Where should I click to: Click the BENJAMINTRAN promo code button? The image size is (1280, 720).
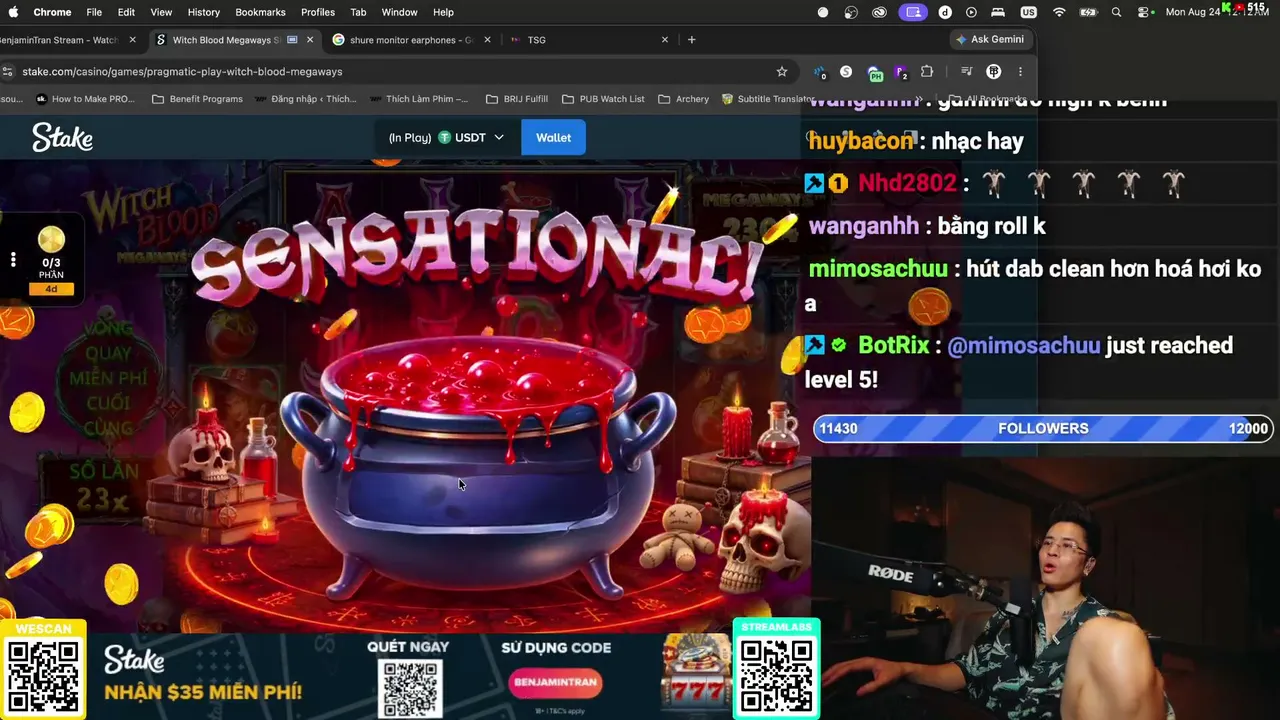[556, 682]
